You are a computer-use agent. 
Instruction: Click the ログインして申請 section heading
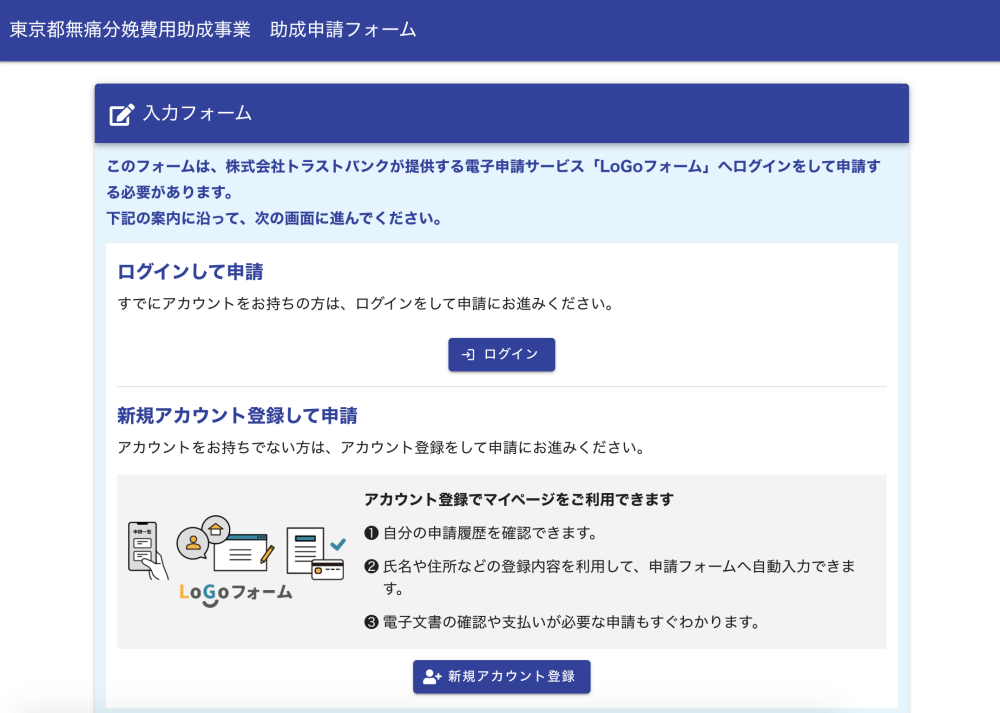(190, 272)
